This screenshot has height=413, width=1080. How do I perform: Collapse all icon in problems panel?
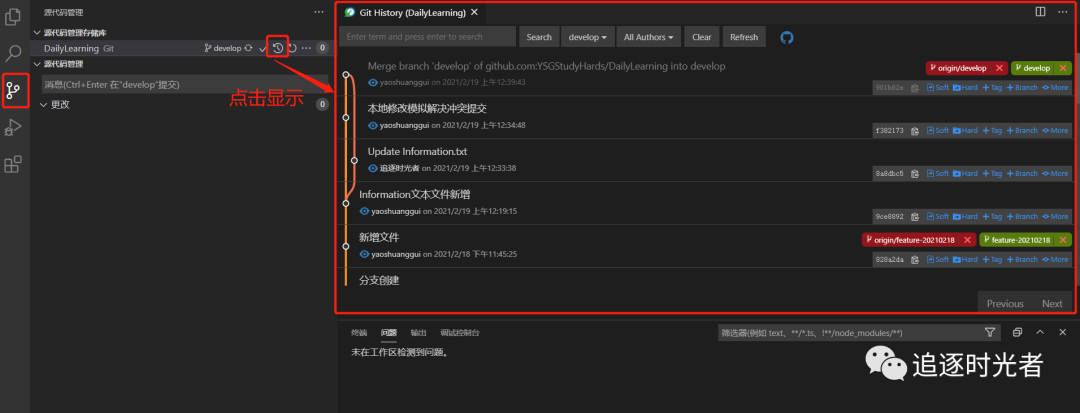1017,332
